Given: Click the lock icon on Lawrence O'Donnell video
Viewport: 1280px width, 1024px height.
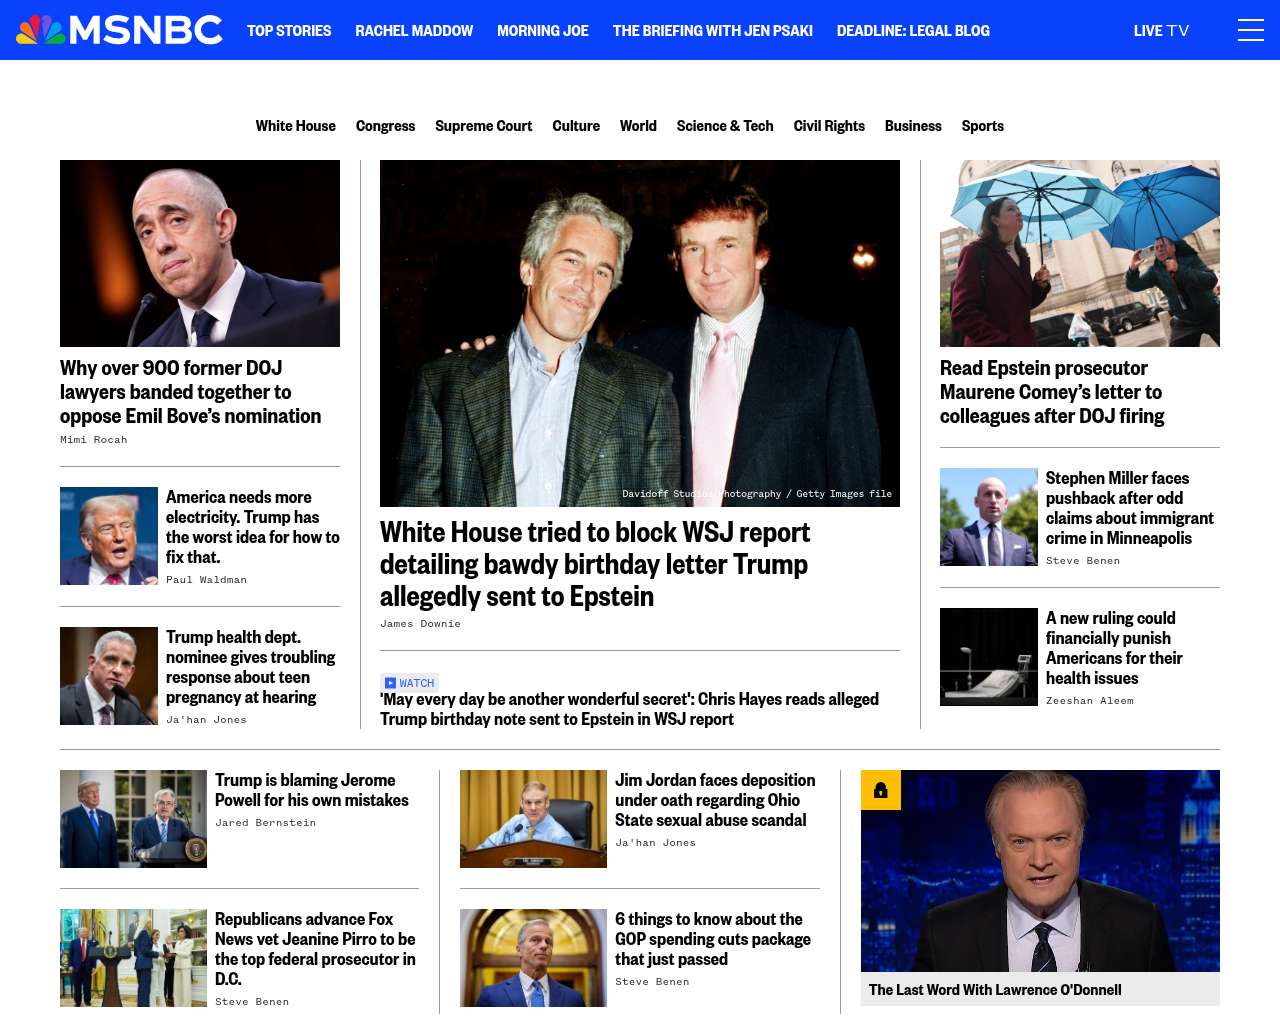Looking at the screenshot, I should (881, 790).
